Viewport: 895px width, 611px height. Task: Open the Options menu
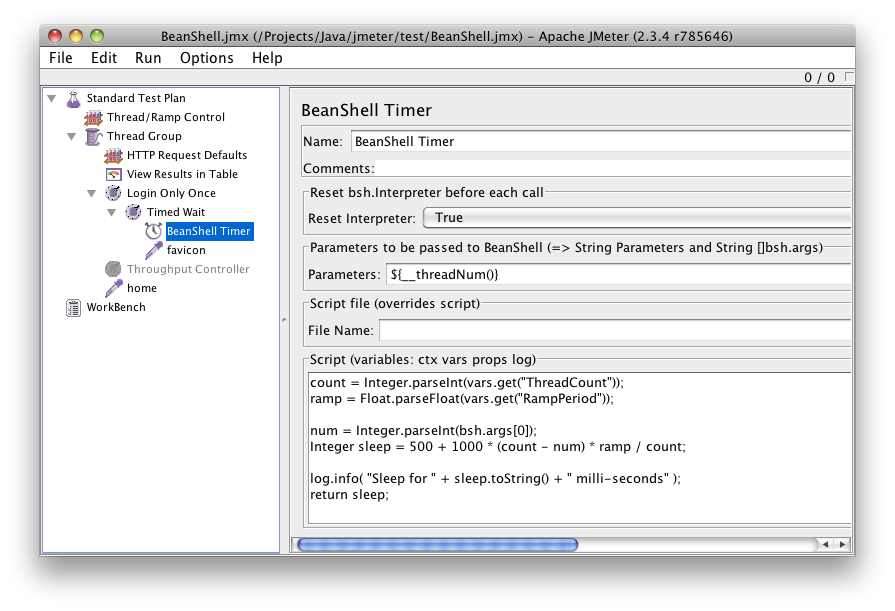207,58
